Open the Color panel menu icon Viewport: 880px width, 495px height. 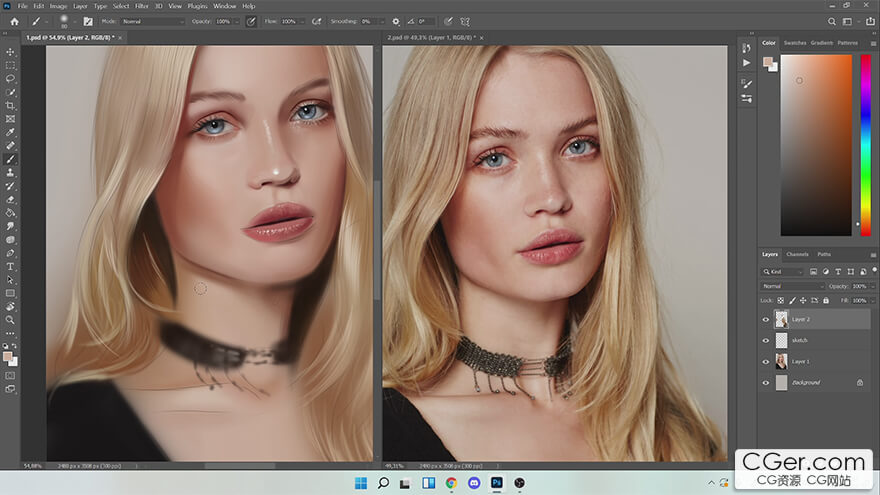(873, 43)
